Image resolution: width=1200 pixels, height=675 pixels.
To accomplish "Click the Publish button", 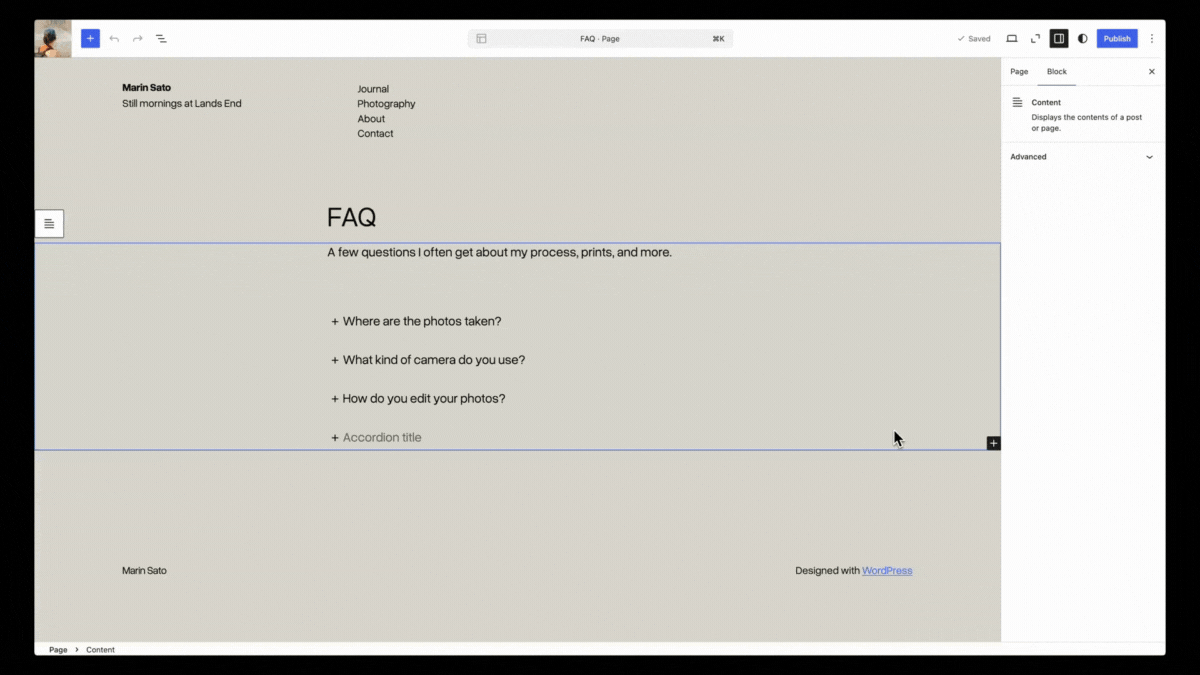I will [x=1116, y=39].
